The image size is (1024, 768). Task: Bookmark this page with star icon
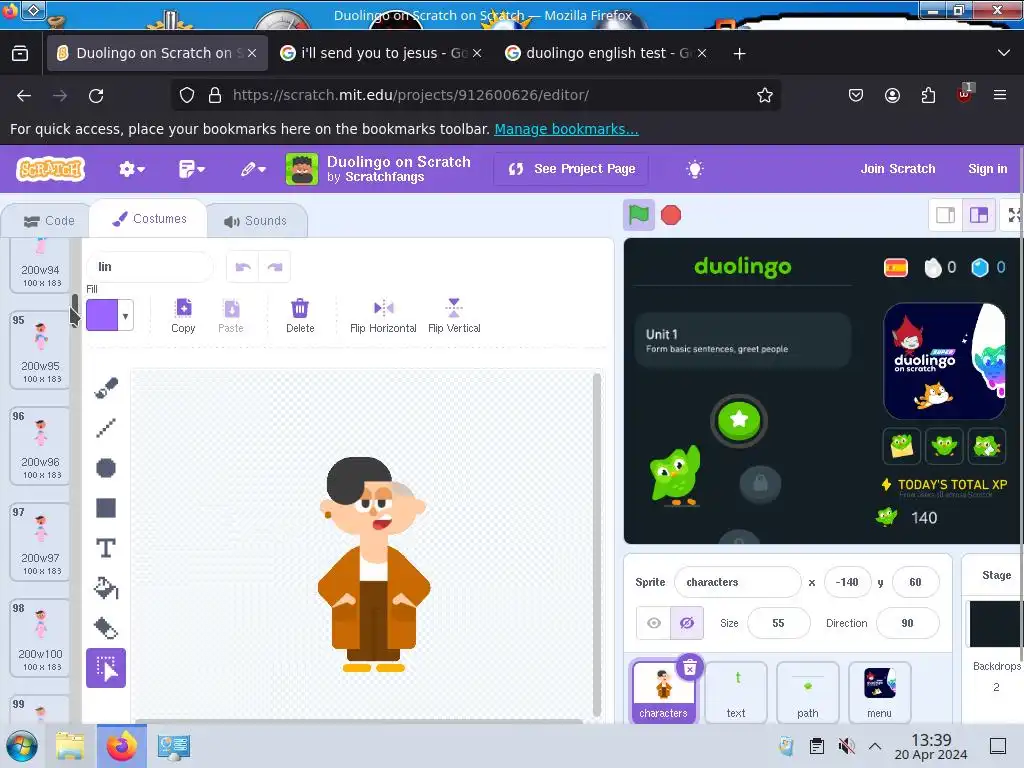tap(765, 95)
